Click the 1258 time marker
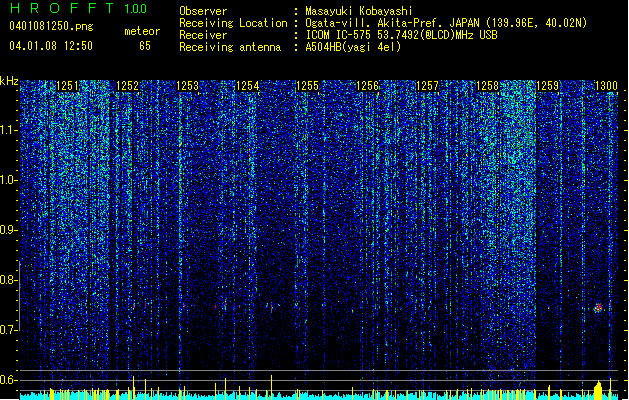This screenshot has width=629, height=400. click(487, 86)
